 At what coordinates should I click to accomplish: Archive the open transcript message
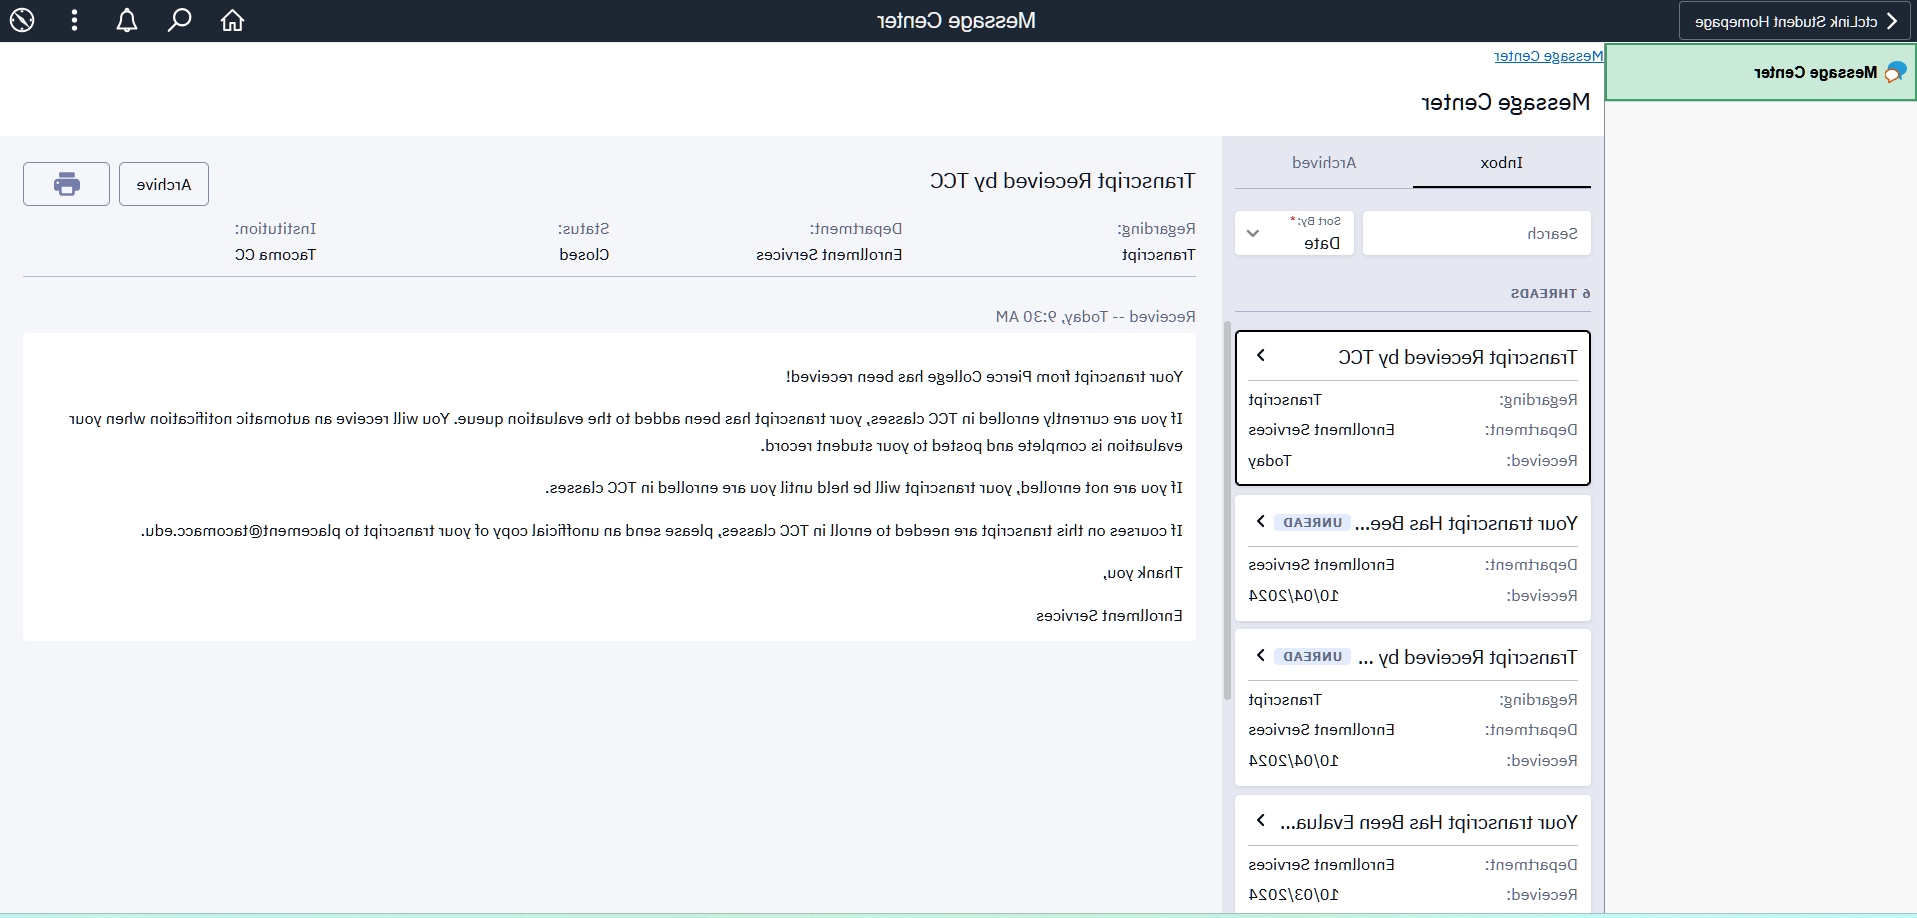coord(164,184)
